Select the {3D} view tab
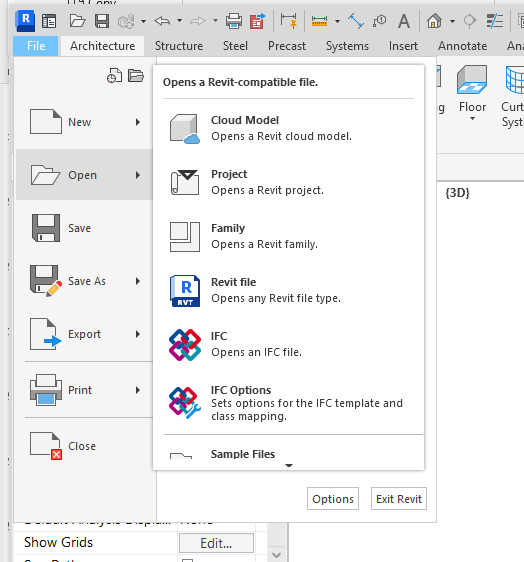Screen dimensions: 524x562 (457, 193)
